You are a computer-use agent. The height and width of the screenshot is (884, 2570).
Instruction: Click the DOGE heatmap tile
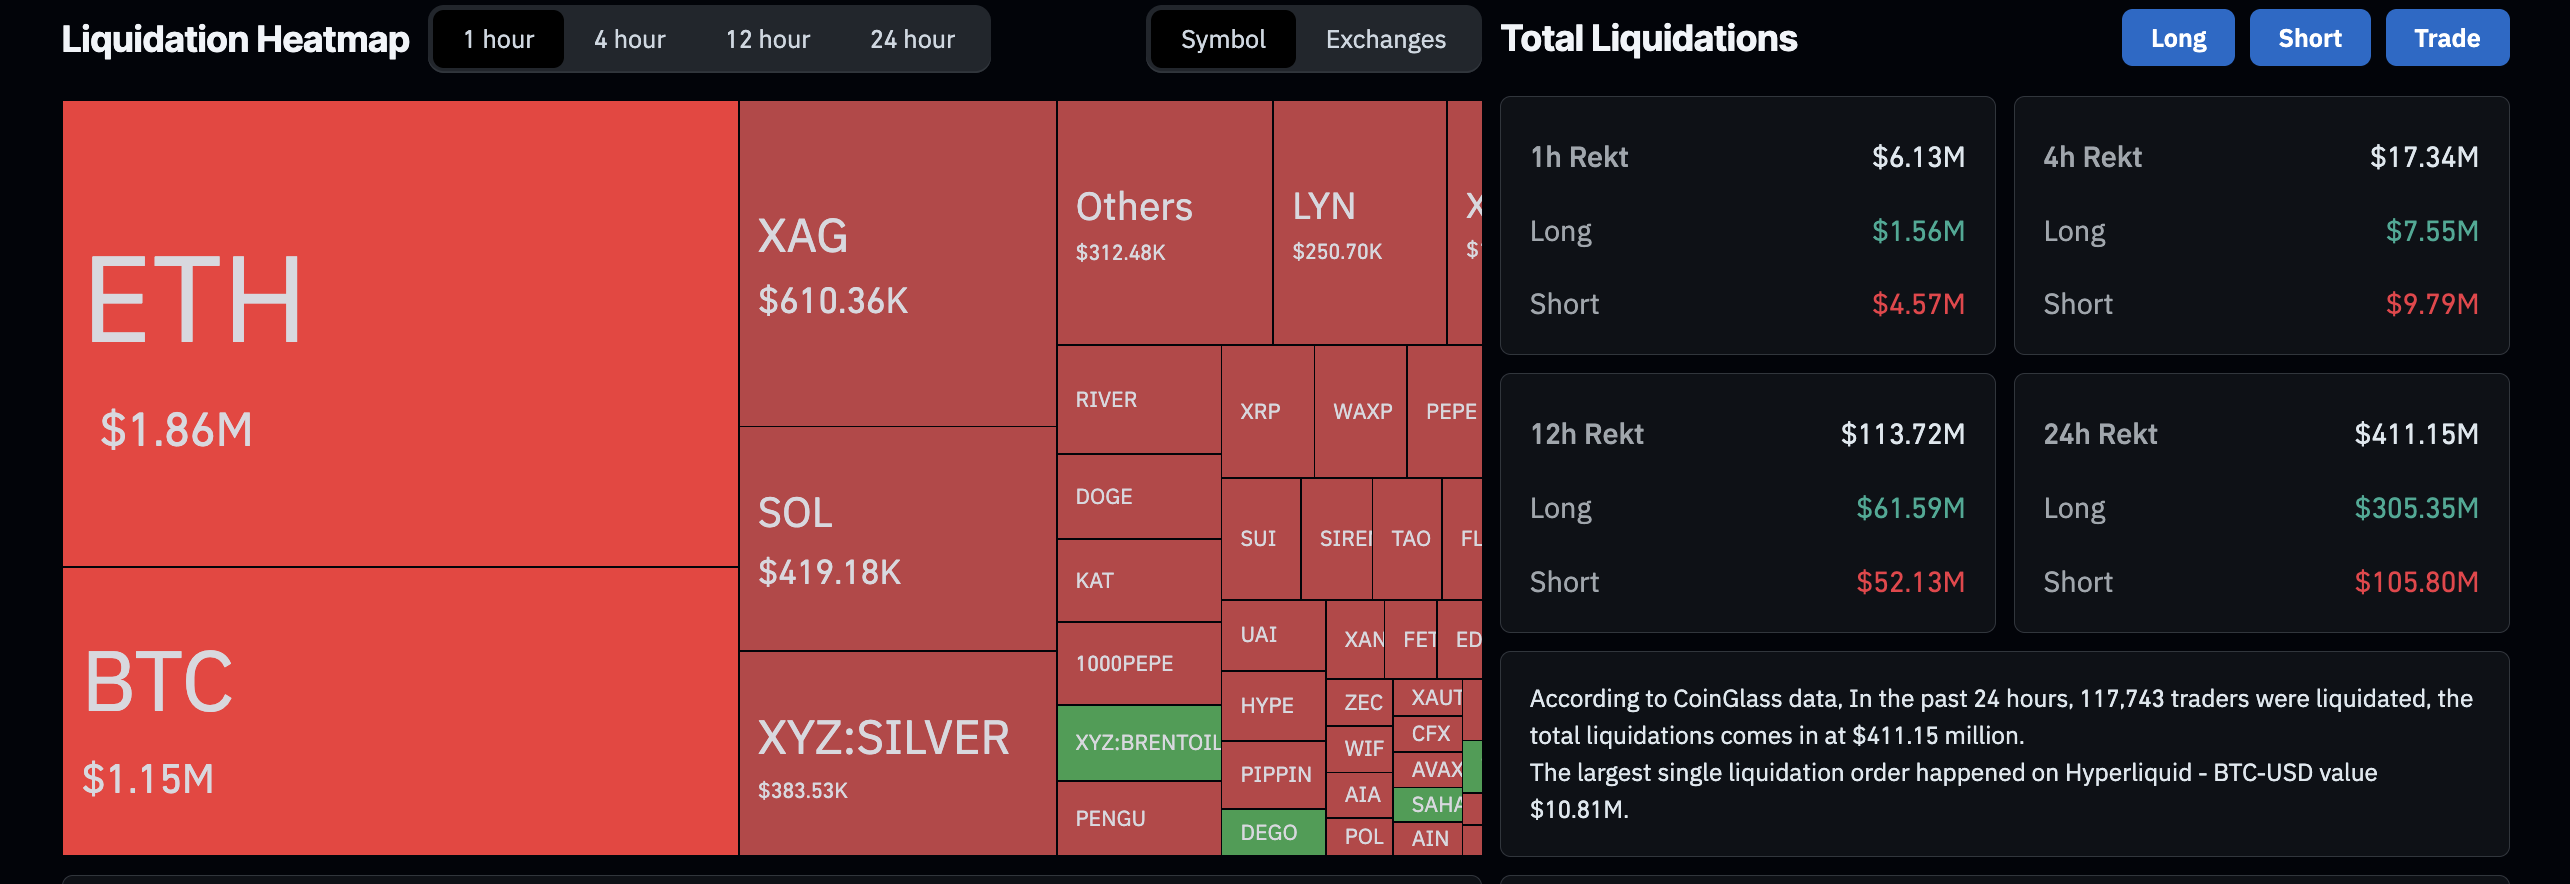tap(1138, 497)
